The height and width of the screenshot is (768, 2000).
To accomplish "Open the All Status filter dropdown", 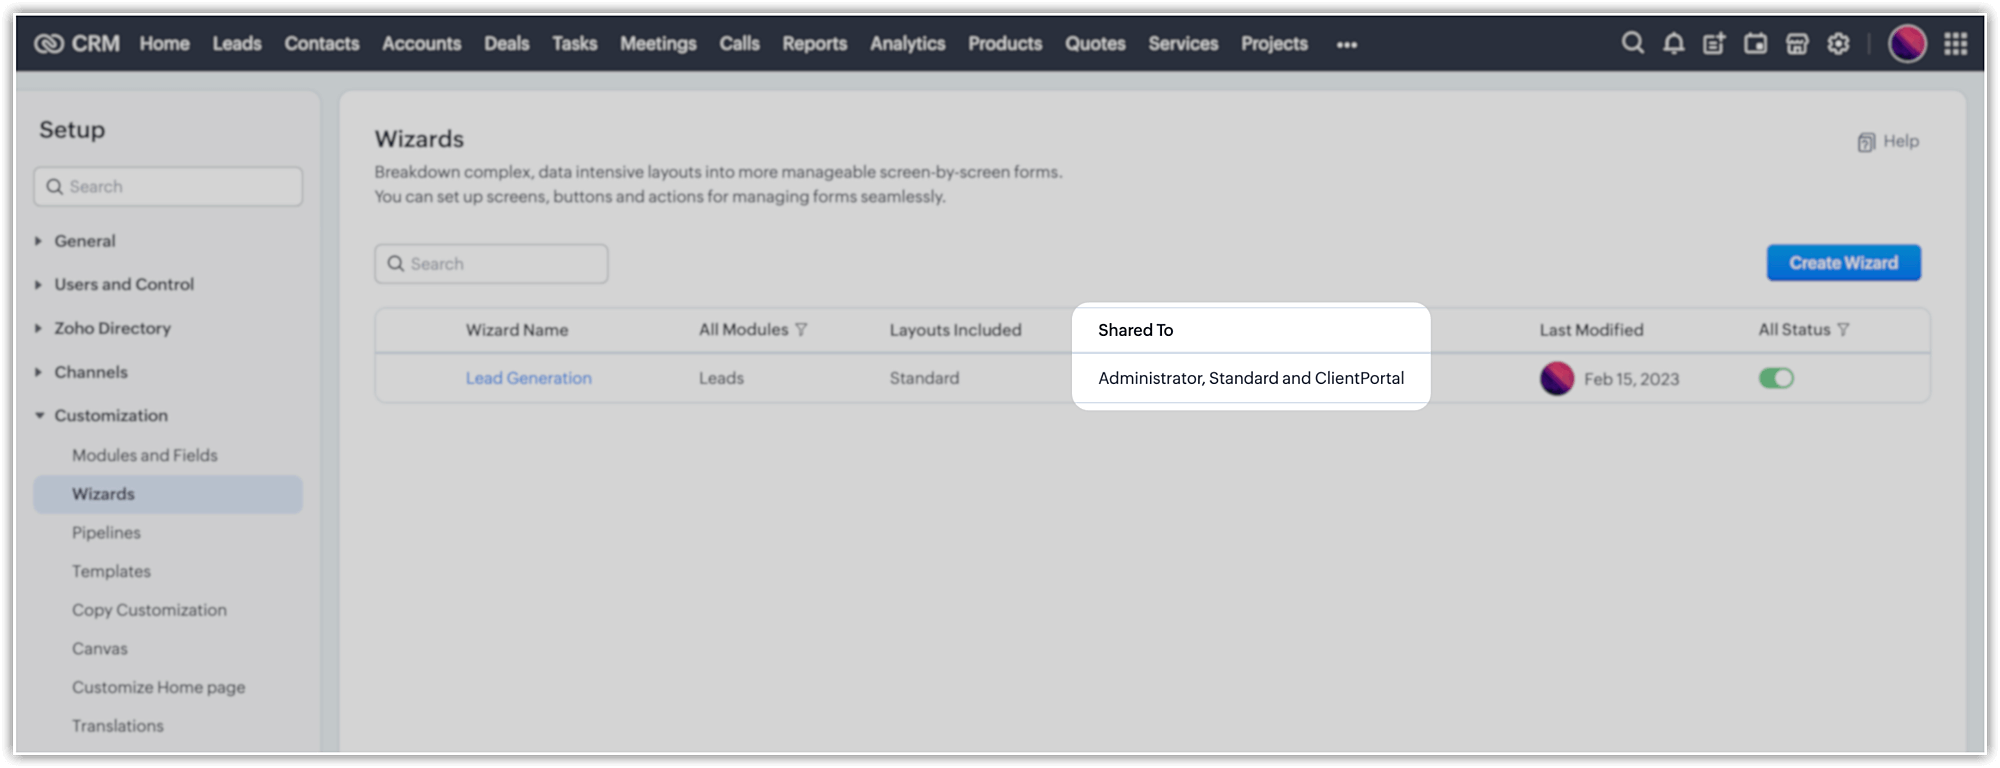I will (1804, 329).
